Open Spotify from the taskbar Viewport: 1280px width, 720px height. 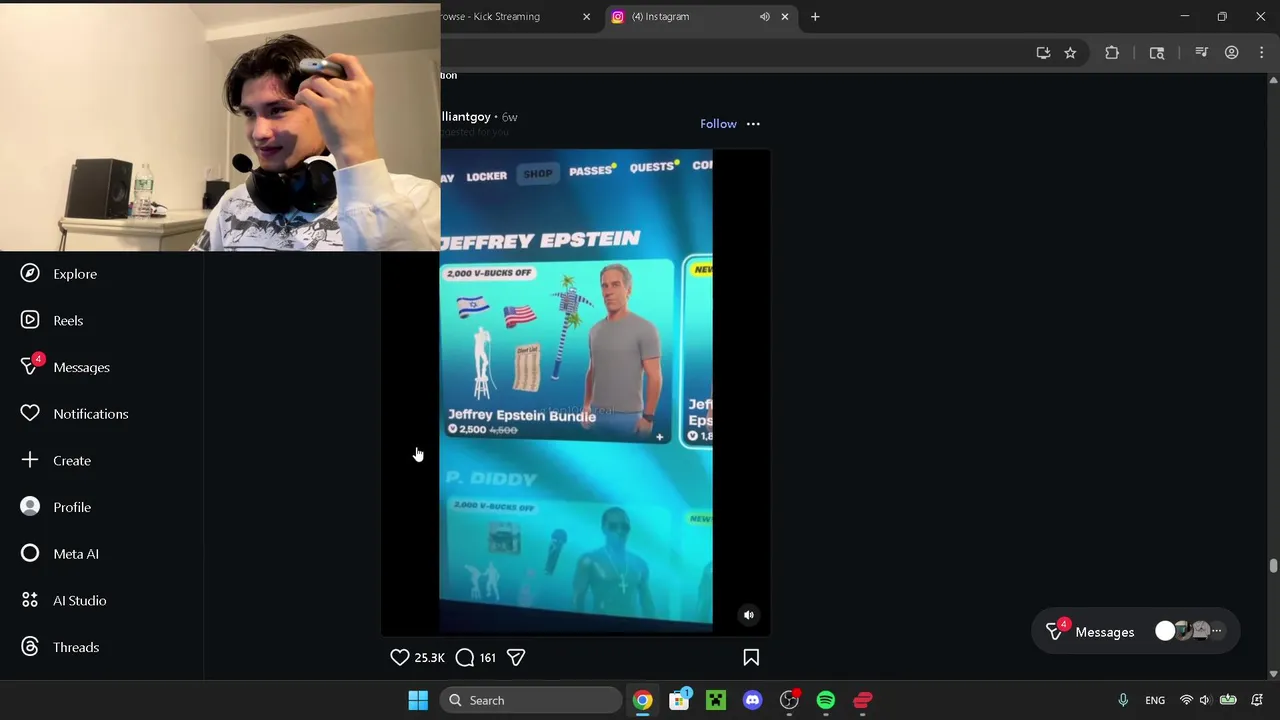coord(826,700)
